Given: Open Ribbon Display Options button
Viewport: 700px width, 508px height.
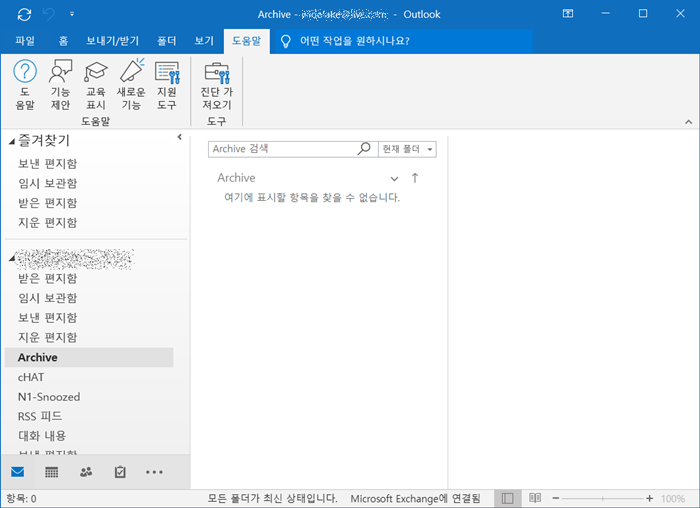Looking at the screenshot, I should (x=568, y=14).
